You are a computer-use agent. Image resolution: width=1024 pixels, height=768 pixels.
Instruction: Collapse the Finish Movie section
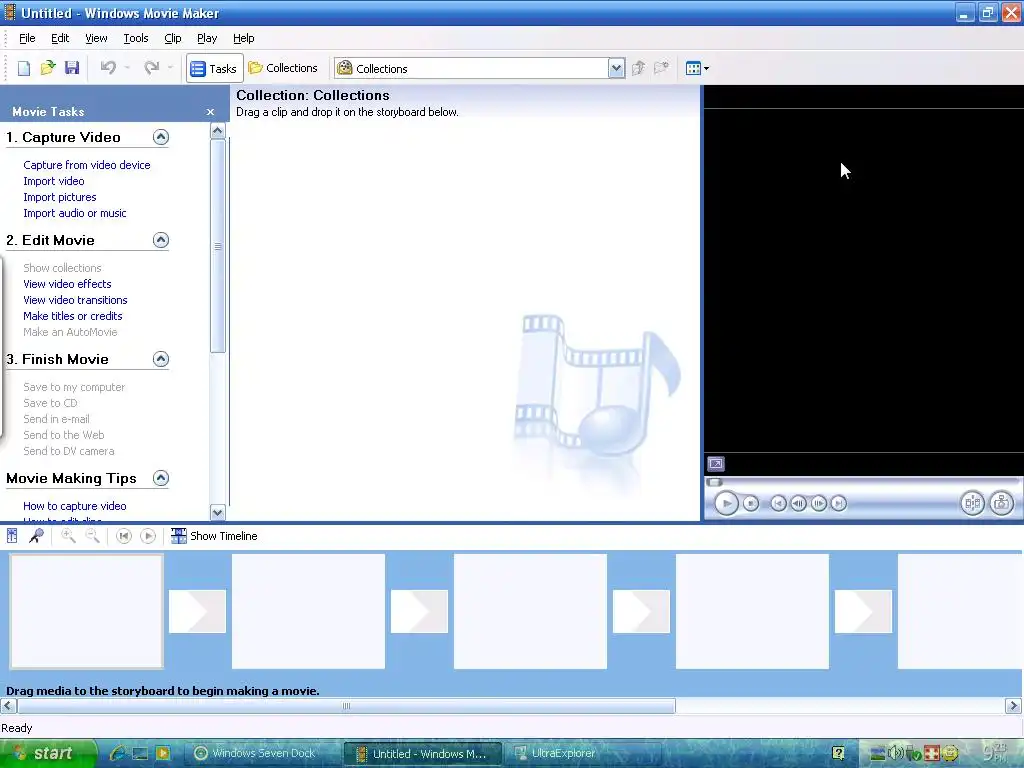[x=161, y=359]
